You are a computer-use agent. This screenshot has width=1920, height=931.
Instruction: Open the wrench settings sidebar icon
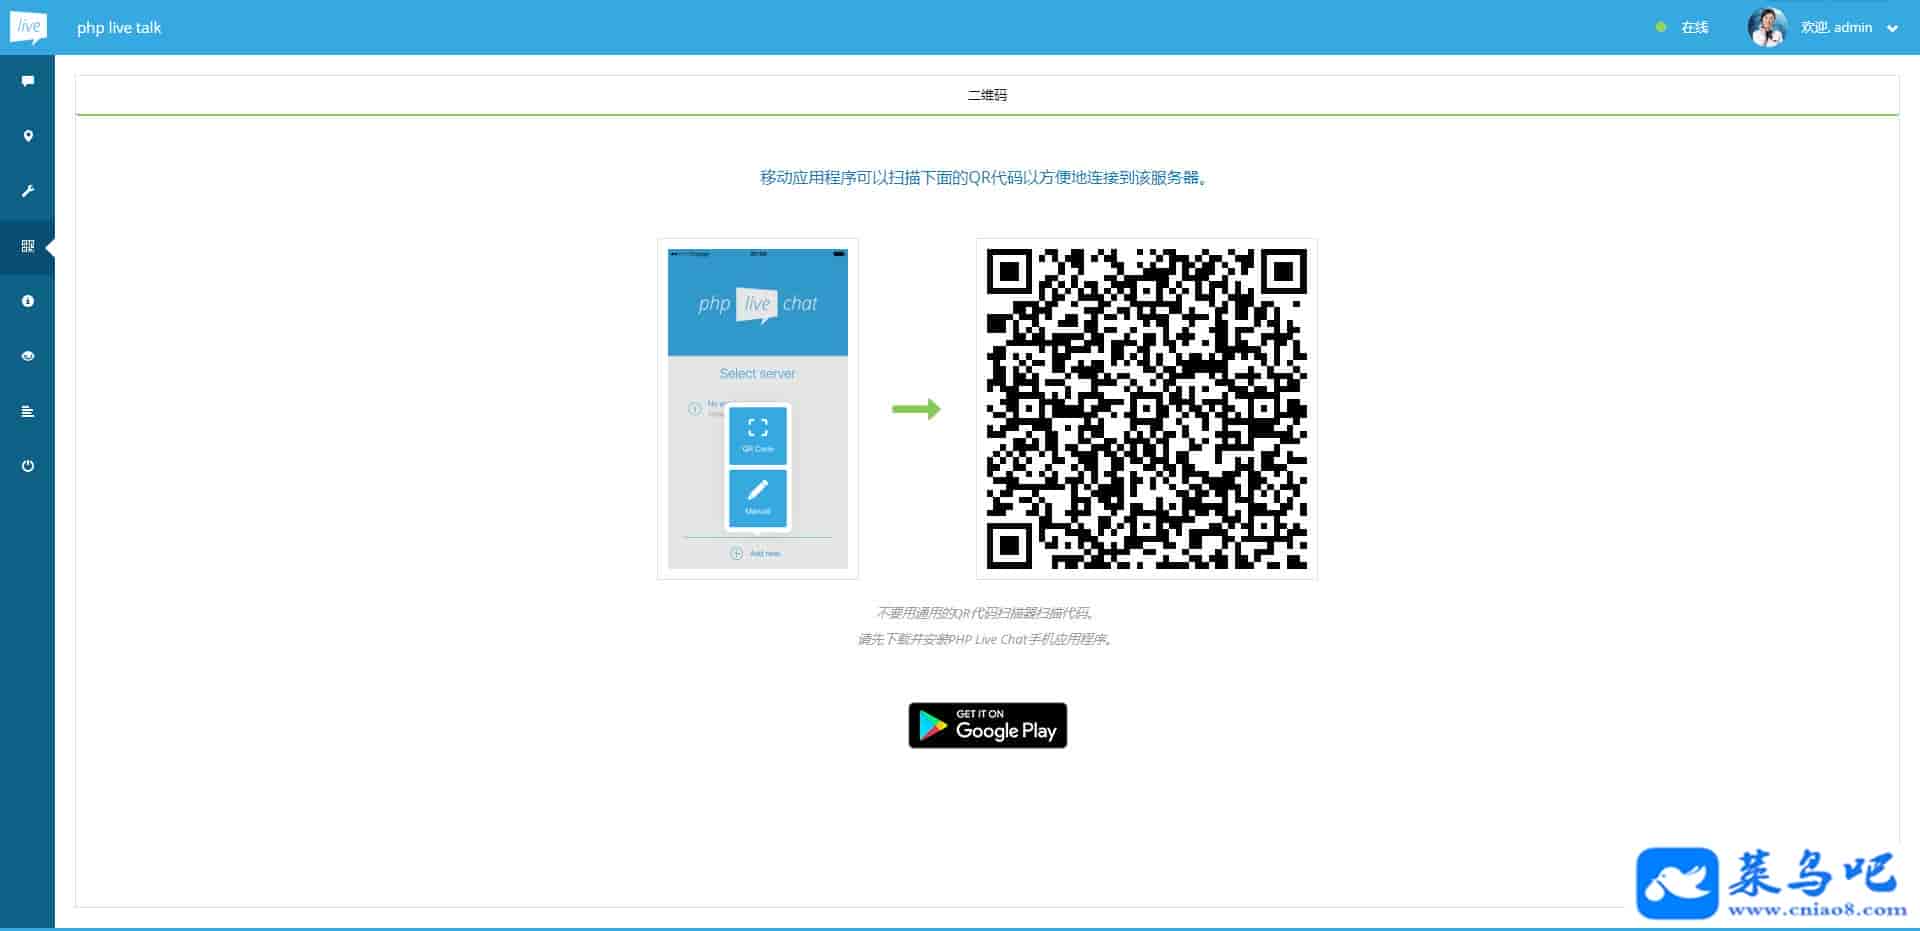coord(28,191)
